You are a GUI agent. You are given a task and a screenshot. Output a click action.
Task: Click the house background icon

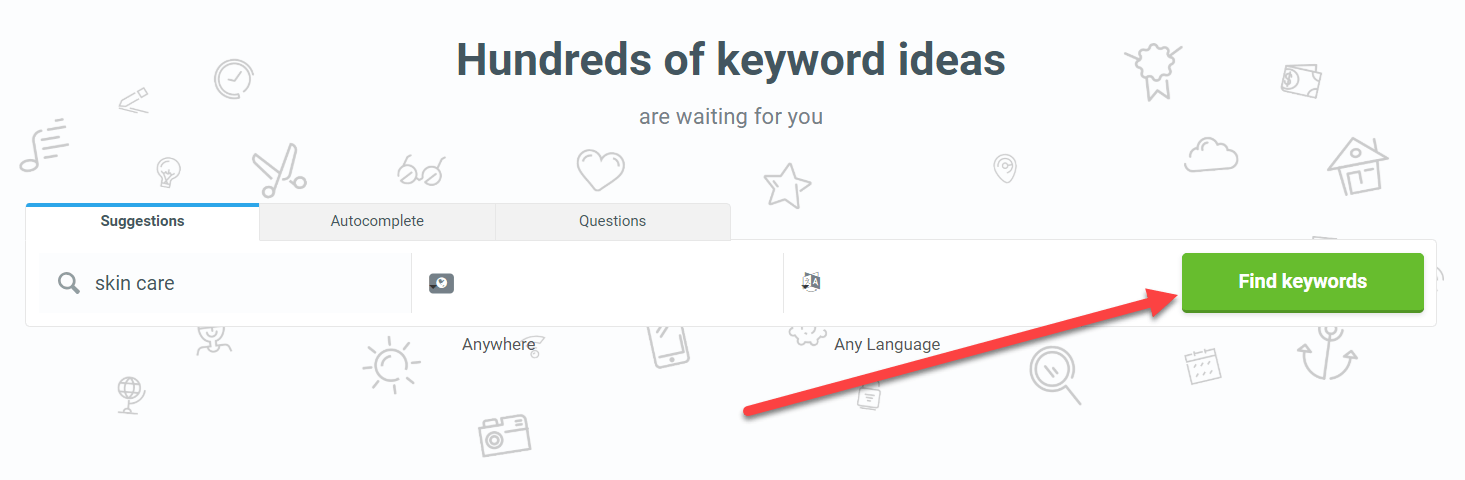tap(1357, 165)
